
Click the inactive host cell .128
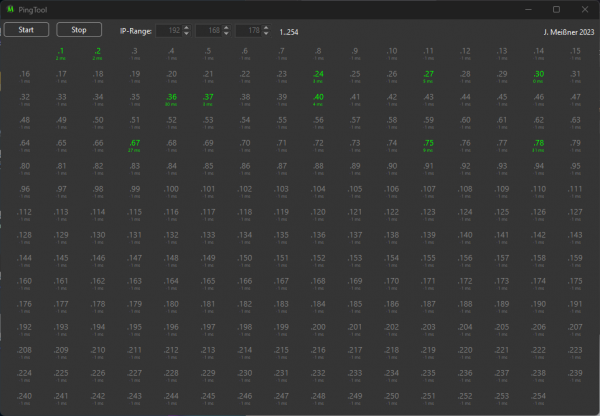click(25, 238)
